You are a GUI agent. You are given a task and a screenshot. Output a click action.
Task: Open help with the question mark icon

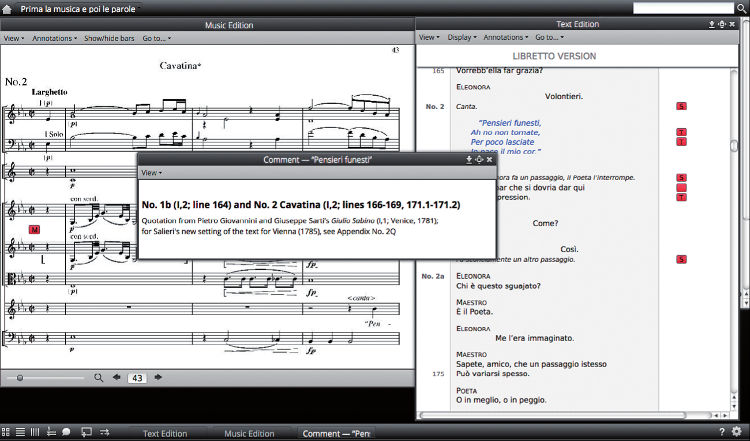tap(722, 432)
